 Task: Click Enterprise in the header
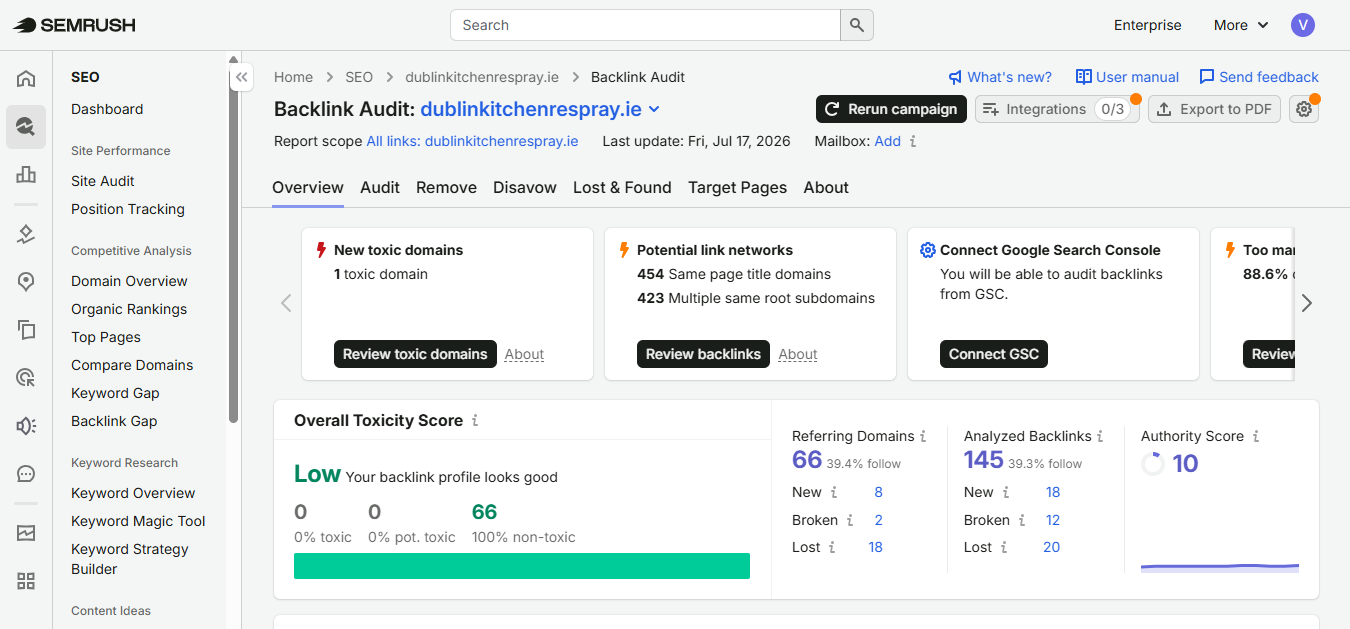click(1147, 25)
